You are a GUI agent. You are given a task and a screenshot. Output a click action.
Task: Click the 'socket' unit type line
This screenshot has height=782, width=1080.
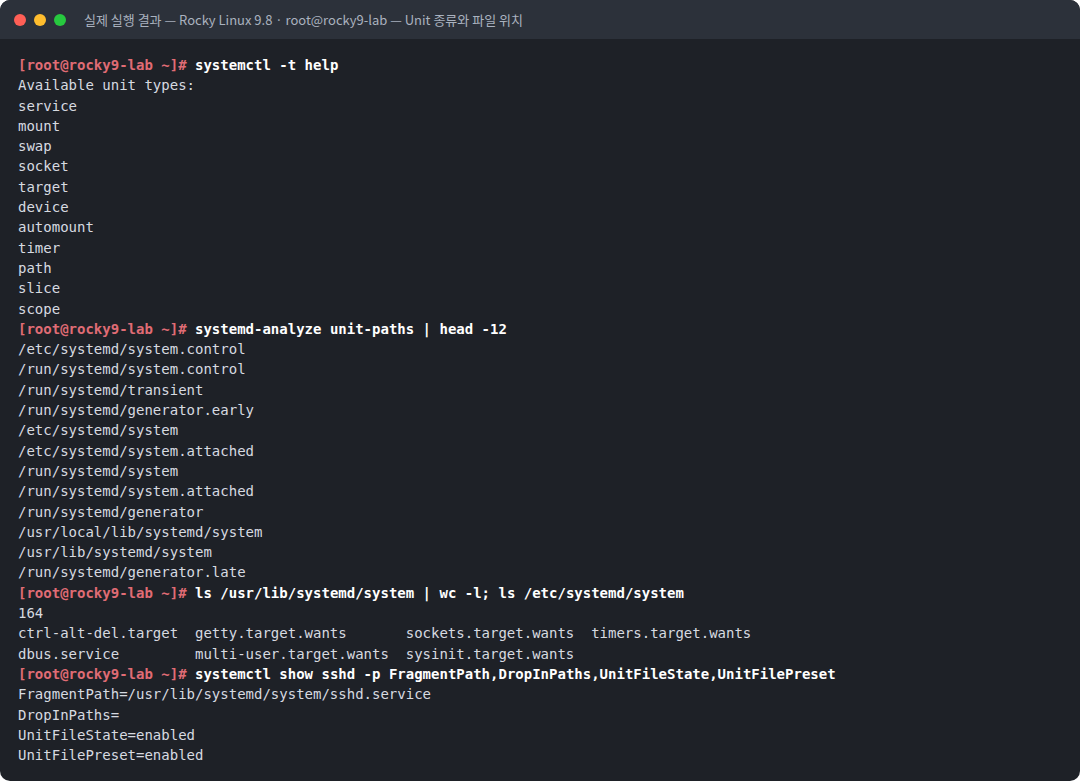[x=43, y=167]
